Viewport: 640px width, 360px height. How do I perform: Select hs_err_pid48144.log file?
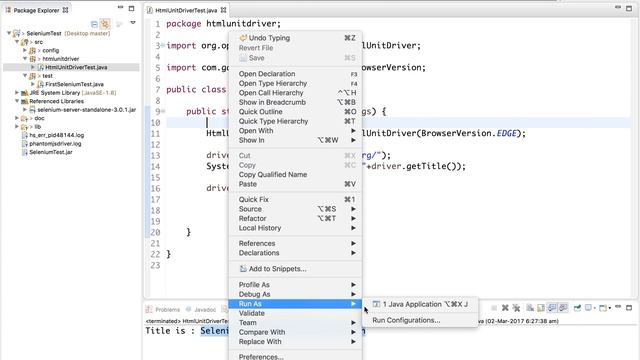point(57,135)
